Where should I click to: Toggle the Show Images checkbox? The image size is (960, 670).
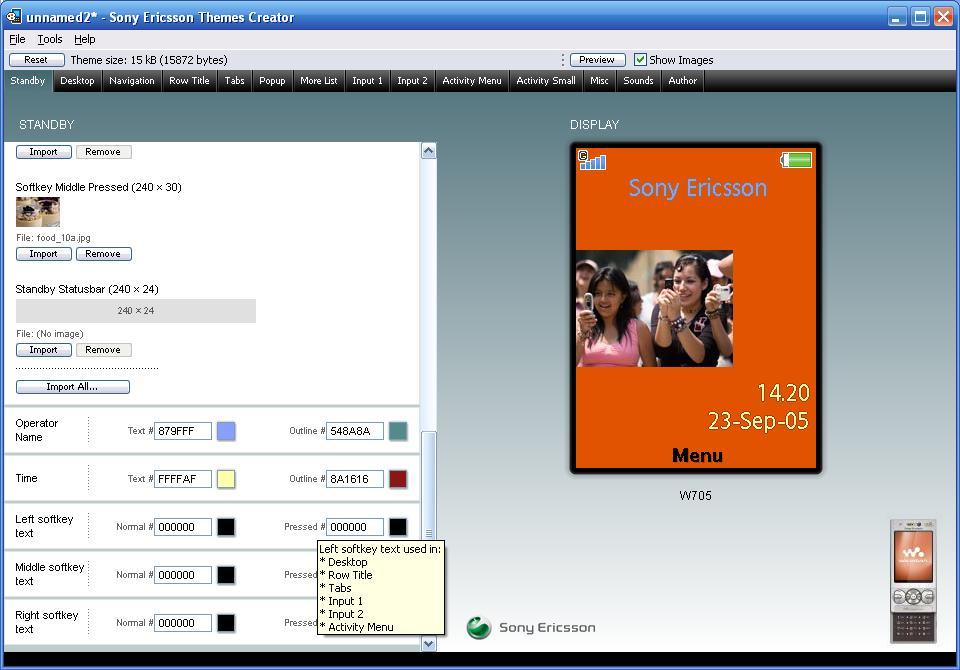[x=640, y=60]
